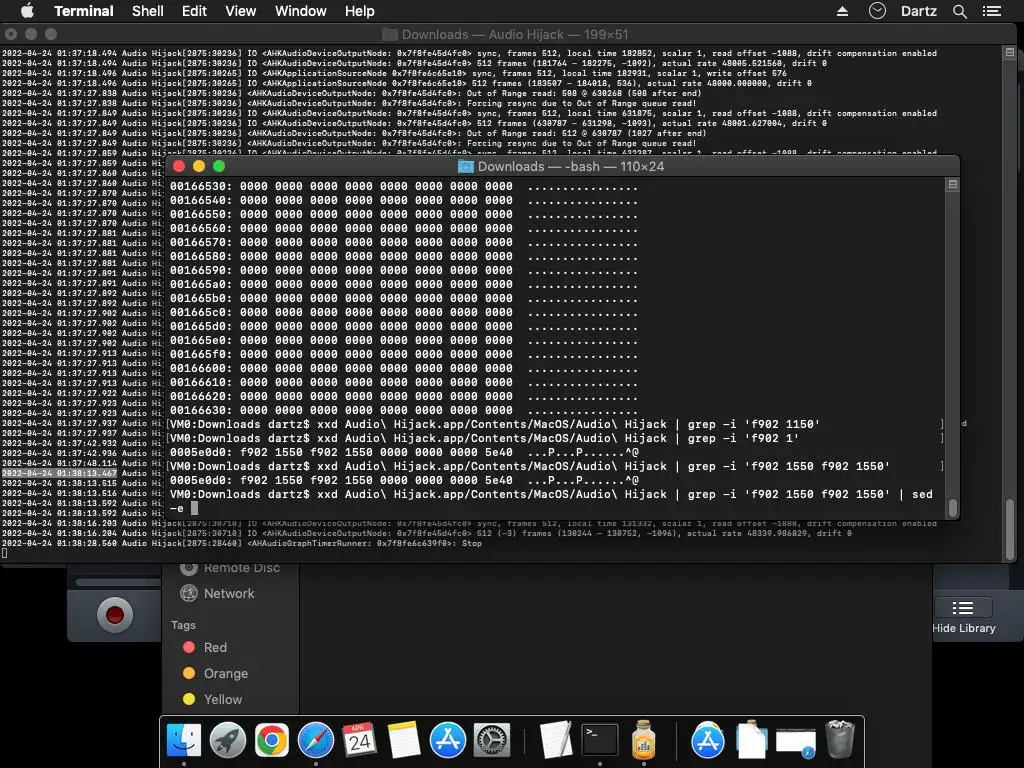Open the Help menu

coord(359,11)
